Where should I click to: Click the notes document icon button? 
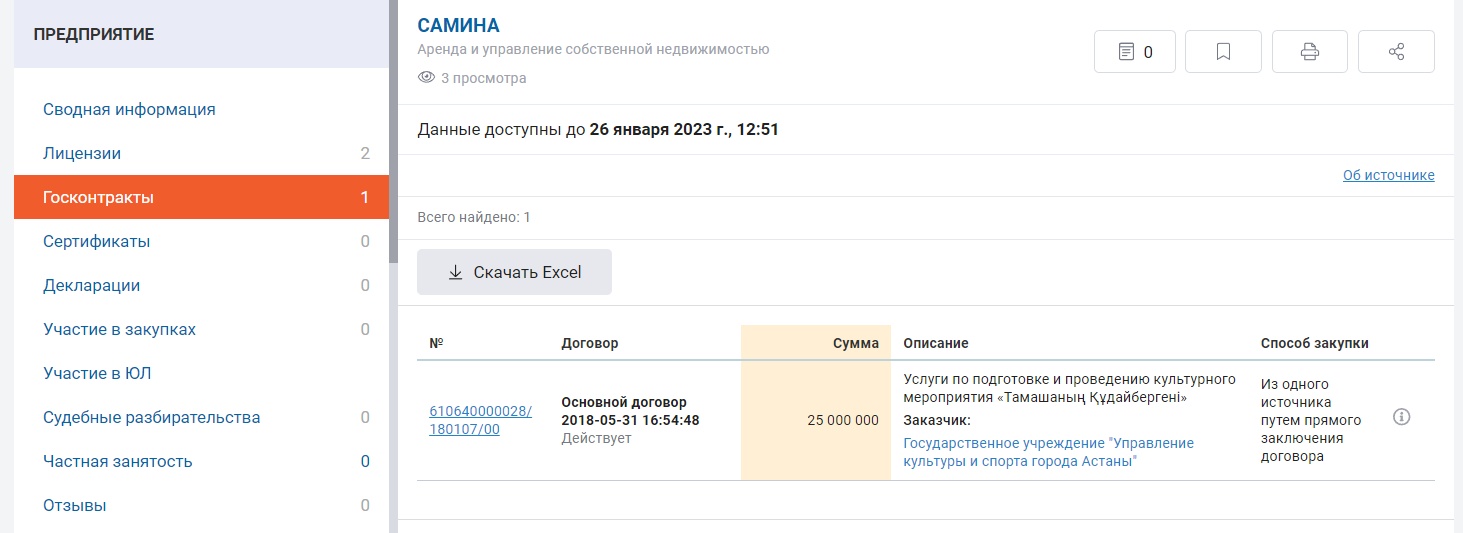[x=1134, y=52]
